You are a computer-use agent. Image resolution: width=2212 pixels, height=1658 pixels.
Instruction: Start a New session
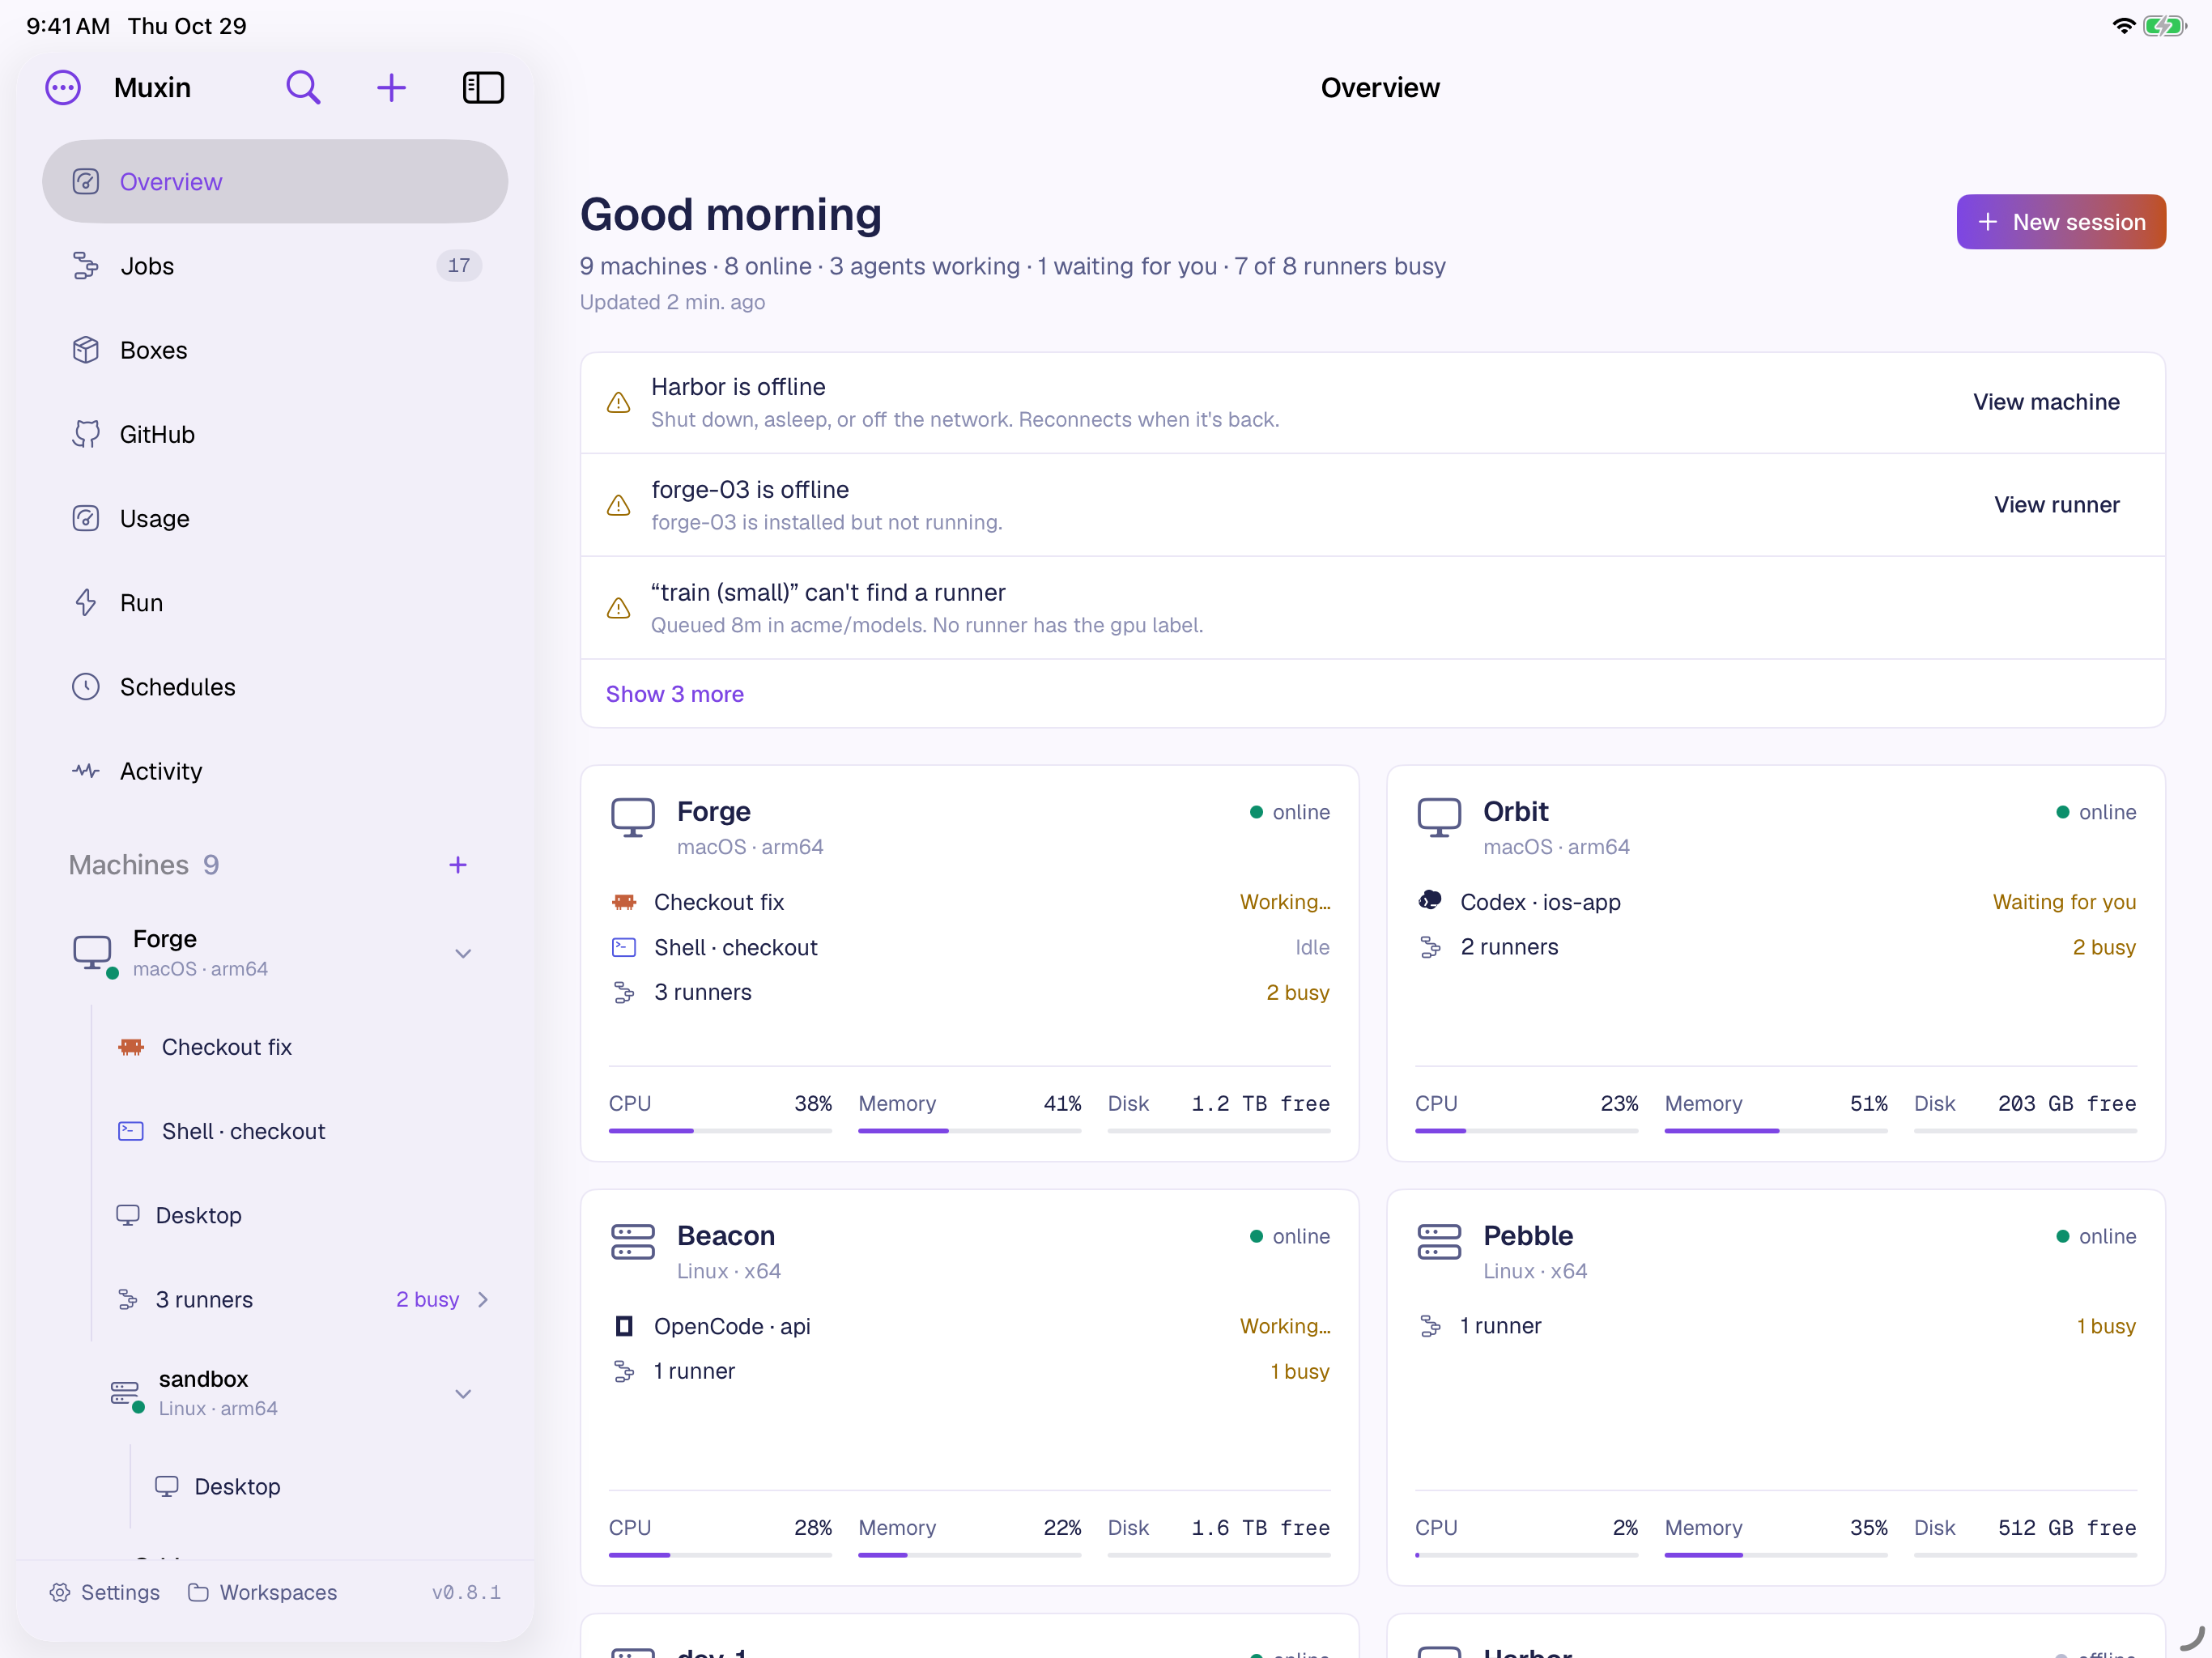point(2061,222)
